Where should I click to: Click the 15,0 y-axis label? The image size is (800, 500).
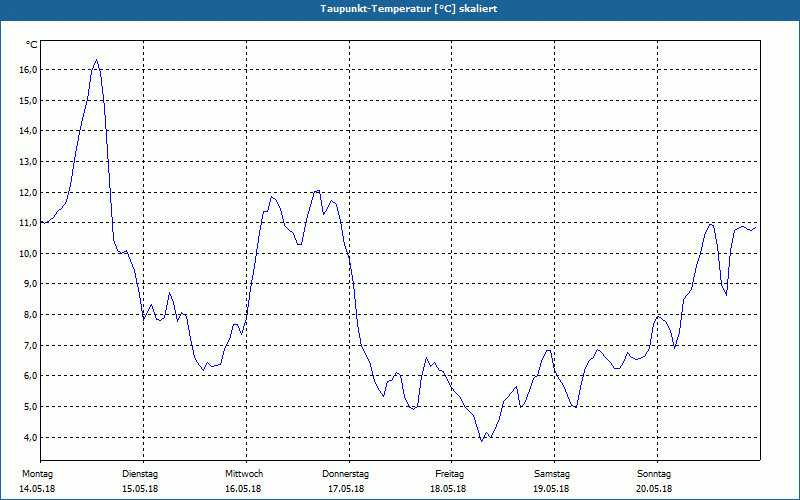coord(29,101)
